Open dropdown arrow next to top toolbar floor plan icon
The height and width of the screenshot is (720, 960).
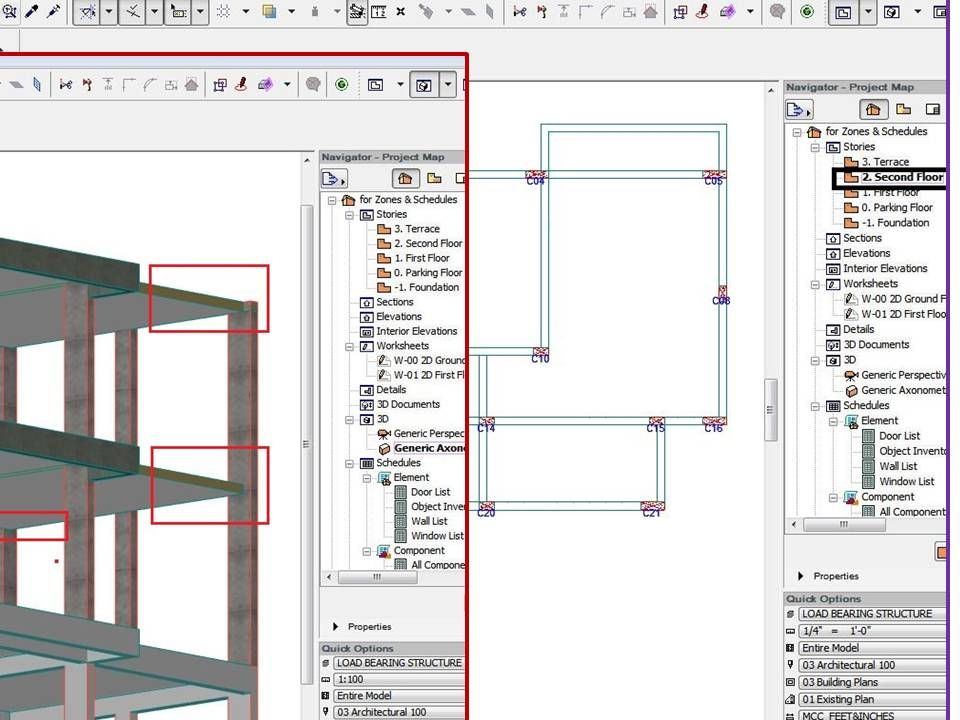[x=868, y=12]
